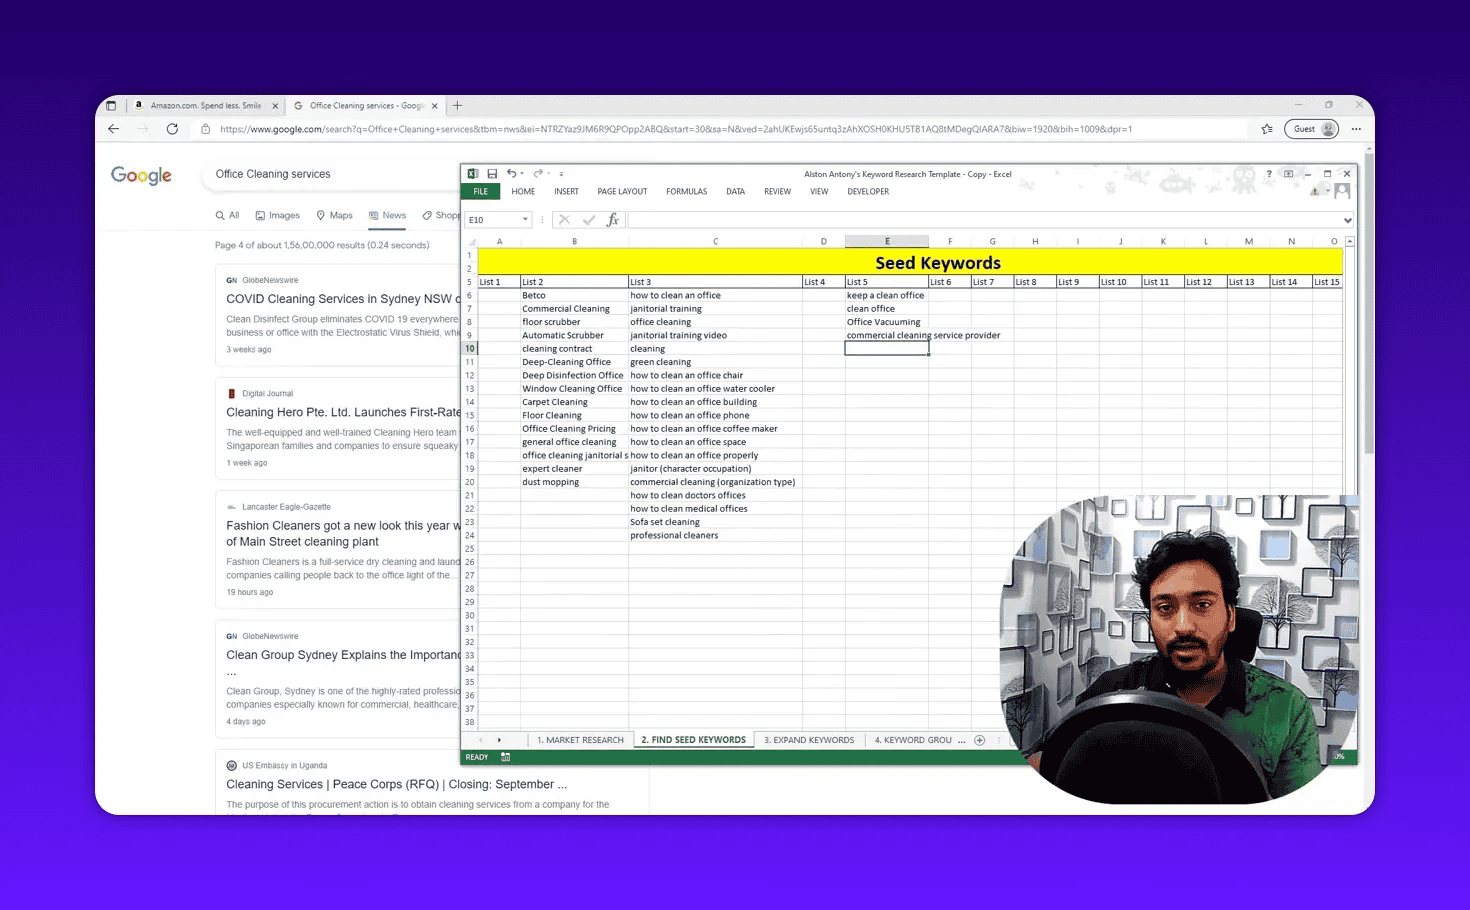Click the new sheet plus button
This screenshot has width=1470, height=910.
click(x=979, y=739)
